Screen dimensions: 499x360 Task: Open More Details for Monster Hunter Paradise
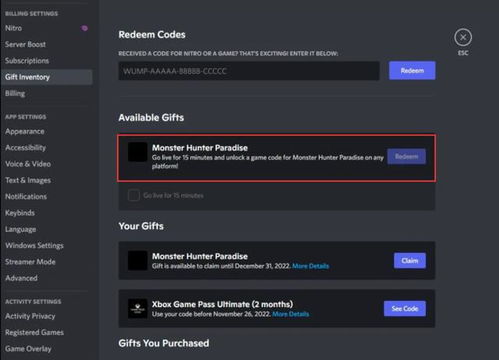[311, 266]
